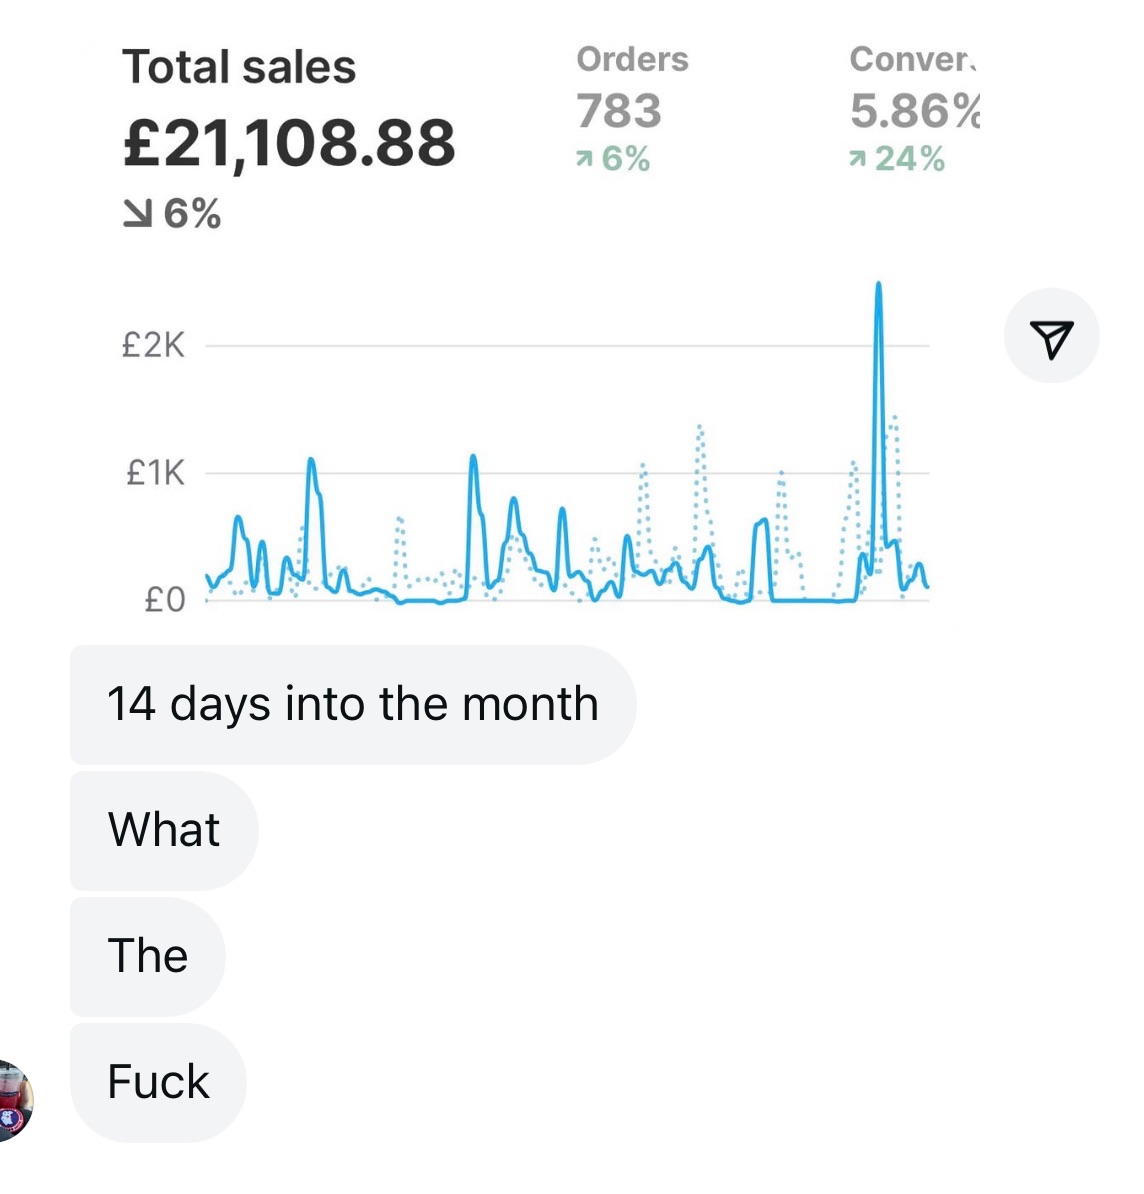
Task: Click the £21,108.88 sales figure
Action: tap(289, 143)
